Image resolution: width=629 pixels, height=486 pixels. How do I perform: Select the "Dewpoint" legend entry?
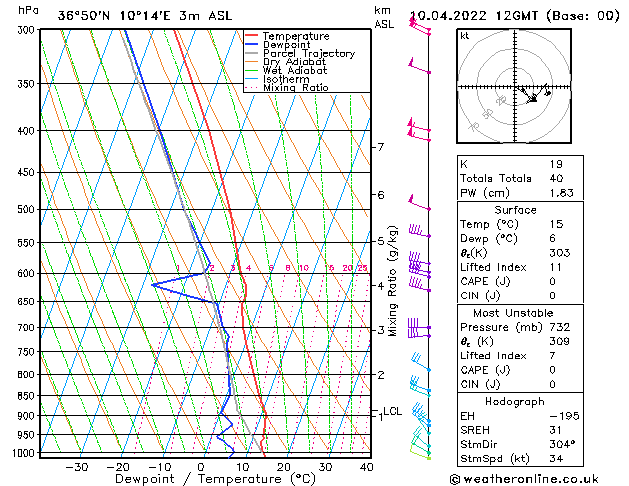[286, 45]
